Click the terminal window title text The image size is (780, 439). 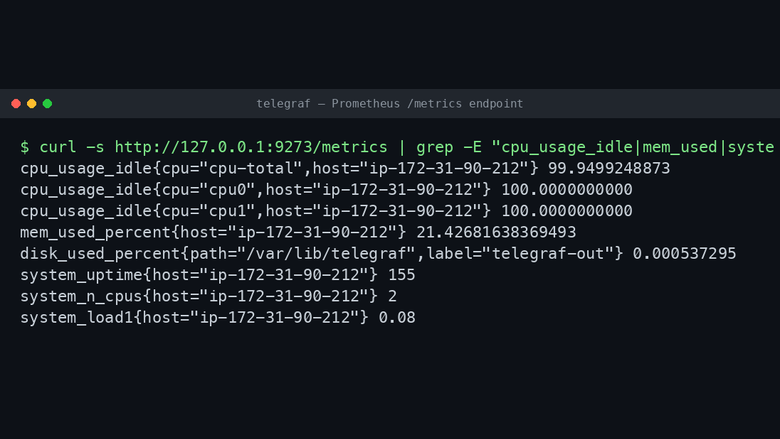(x=390, y=103)
